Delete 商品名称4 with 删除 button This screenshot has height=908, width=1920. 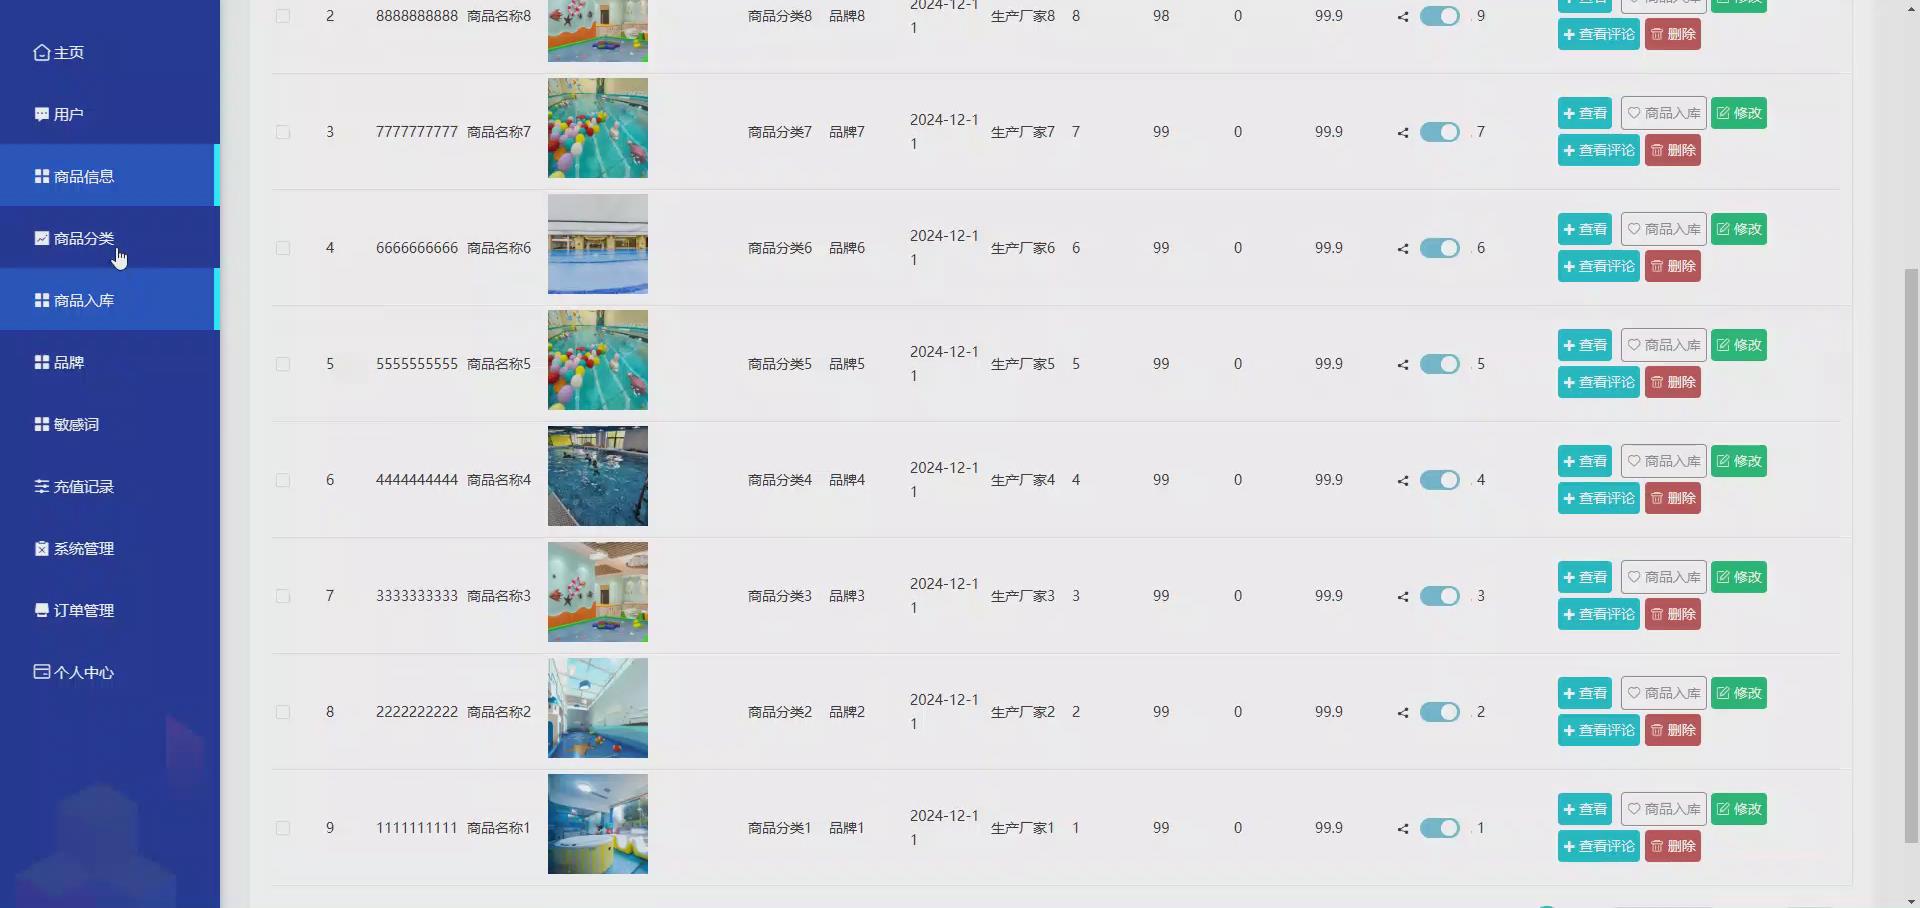(1673, 498)
